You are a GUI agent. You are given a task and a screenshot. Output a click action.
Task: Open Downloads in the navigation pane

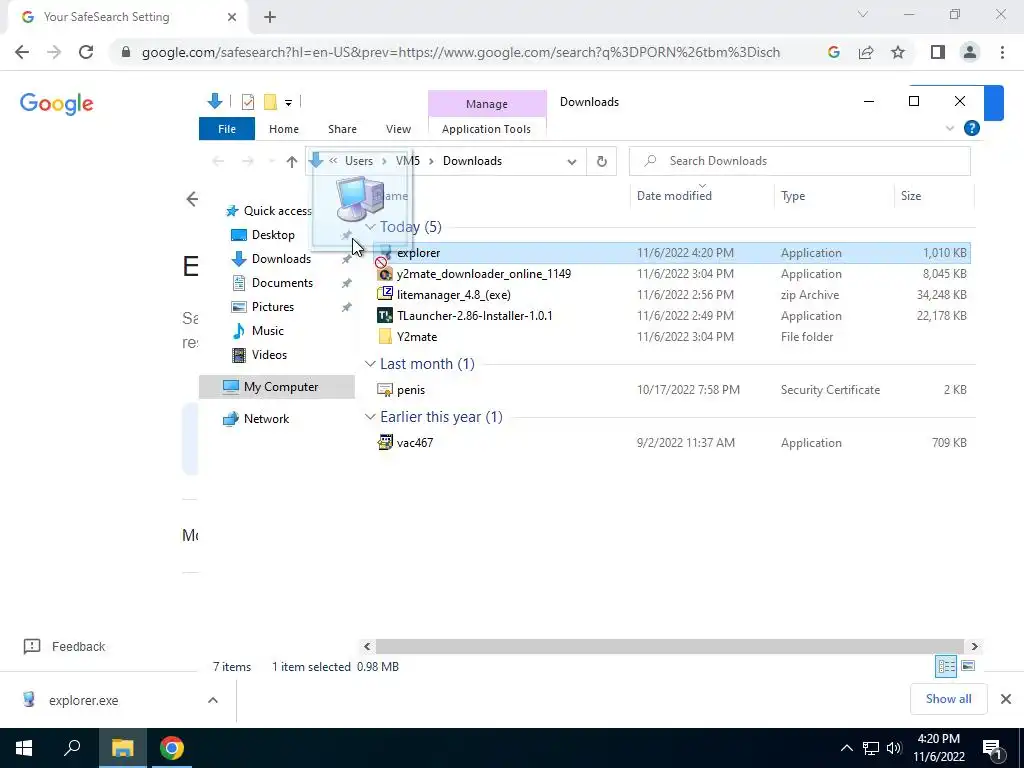281,259
